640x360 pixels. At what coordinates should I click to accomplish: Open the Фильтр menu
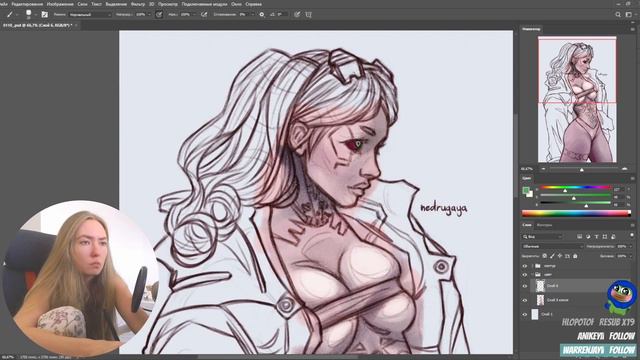(138, 4)
